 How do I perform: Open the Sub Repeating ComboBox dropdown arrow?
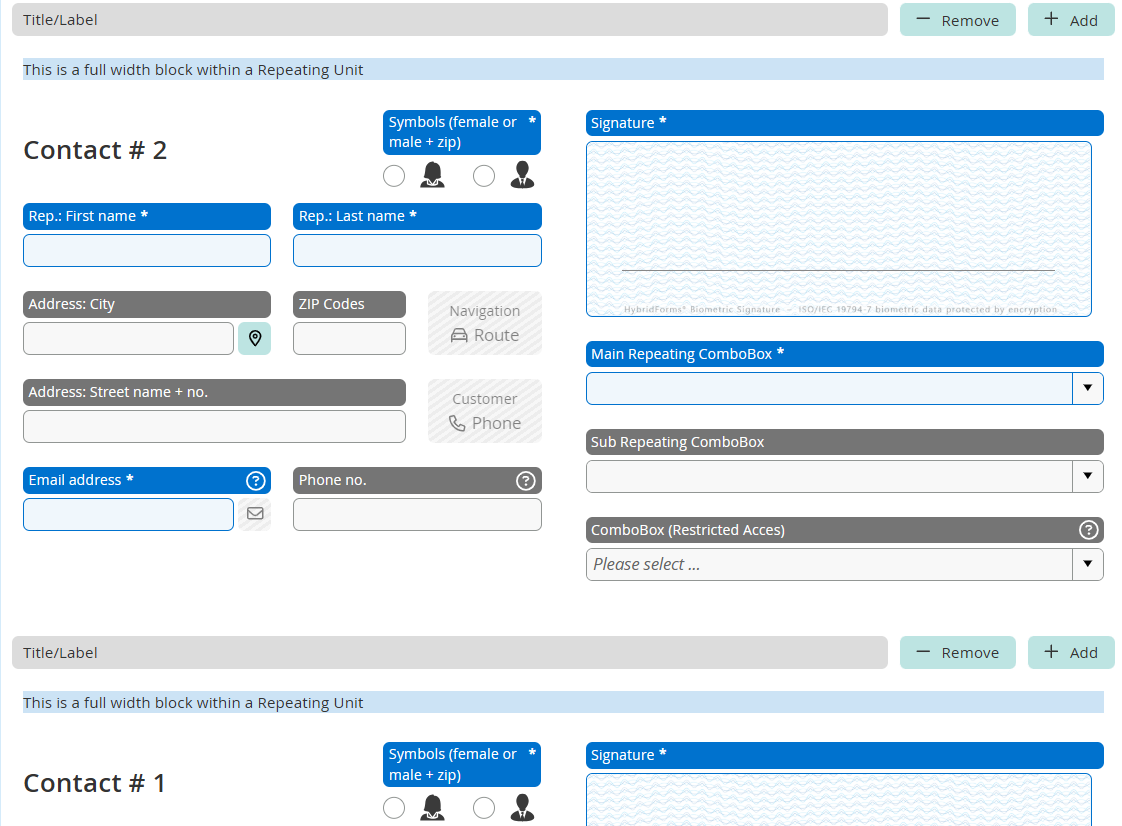click(x=1087, y=476)
